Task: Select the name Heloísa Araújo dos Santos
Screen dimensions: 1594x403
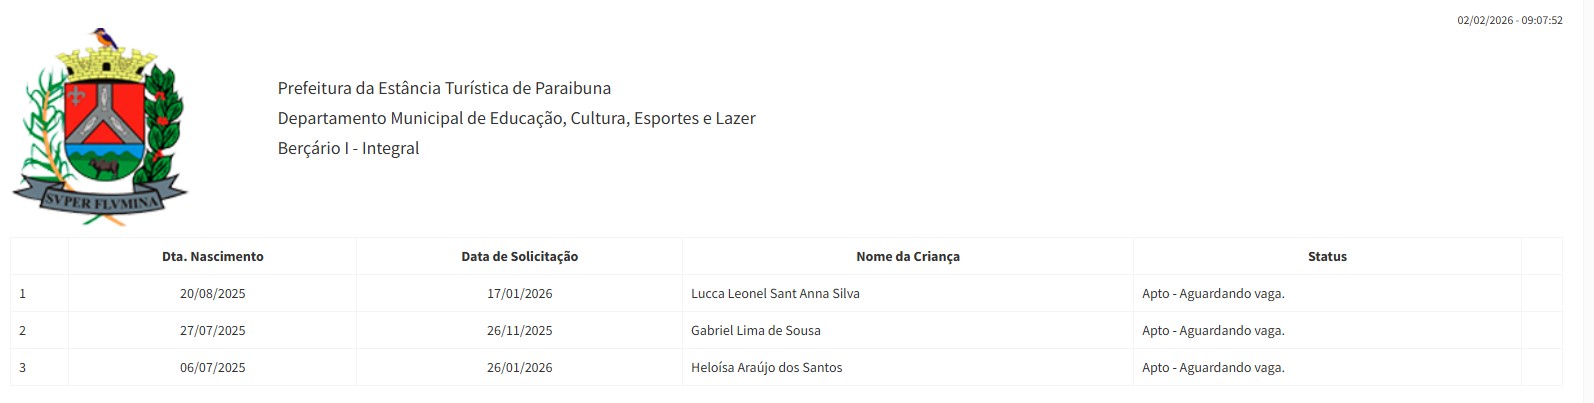Action: point(766,368)
